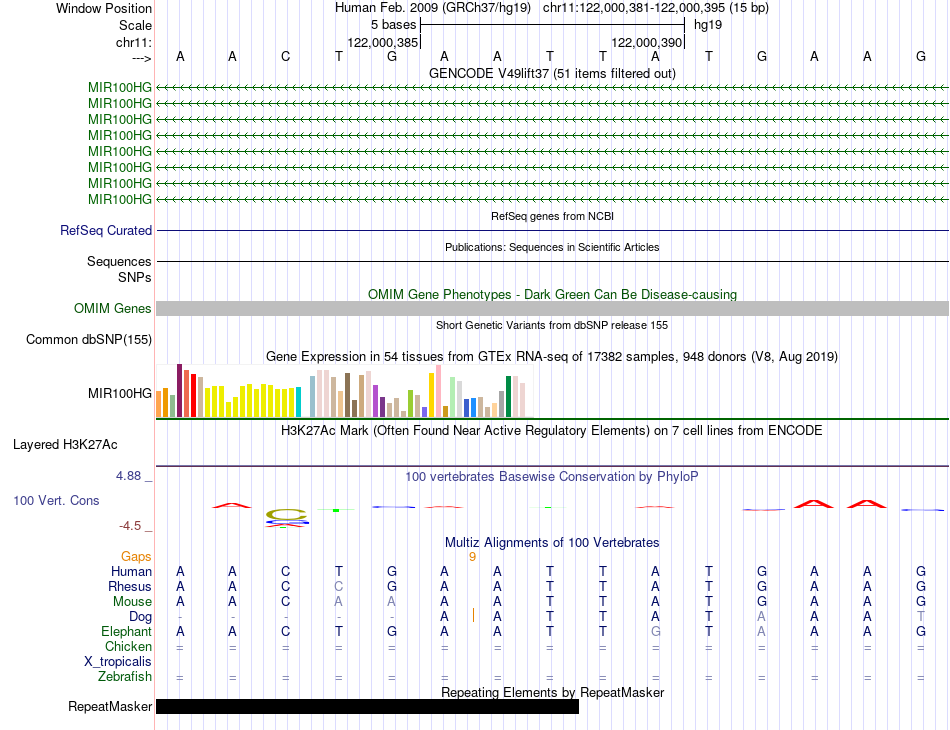The height and width of the screenshot is (730, 950).
Task: Click MIR100HG label beside GTEx expression bars
Action: pyautogui.click(x=119, y=393)
